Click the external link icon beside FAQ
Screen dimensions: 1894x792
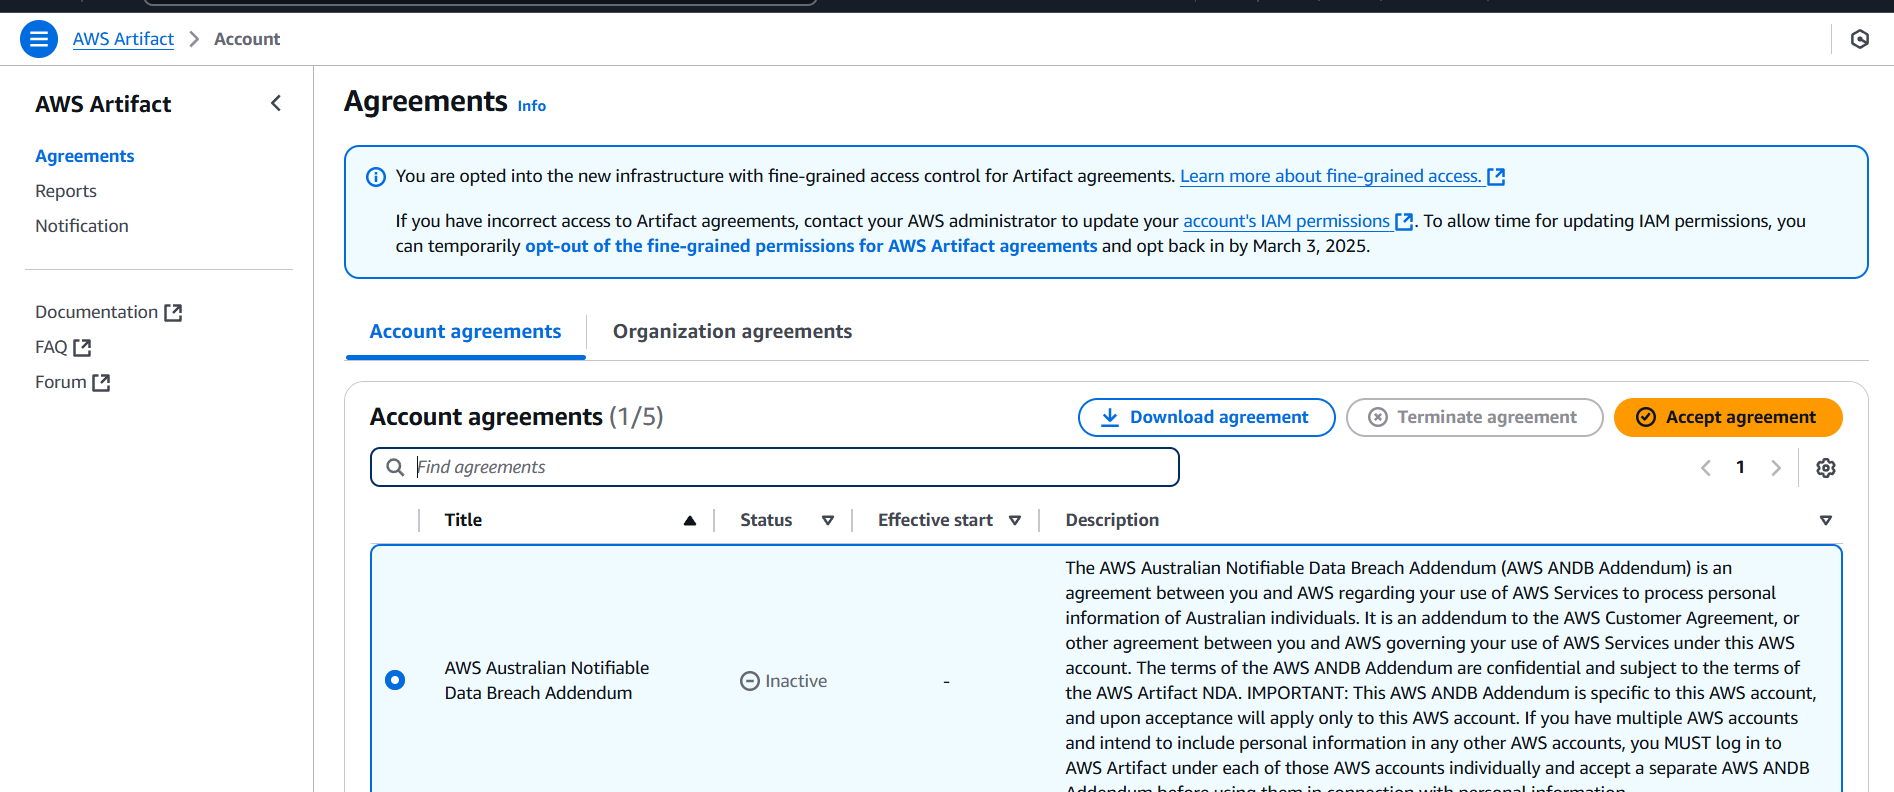coord(82,348)
